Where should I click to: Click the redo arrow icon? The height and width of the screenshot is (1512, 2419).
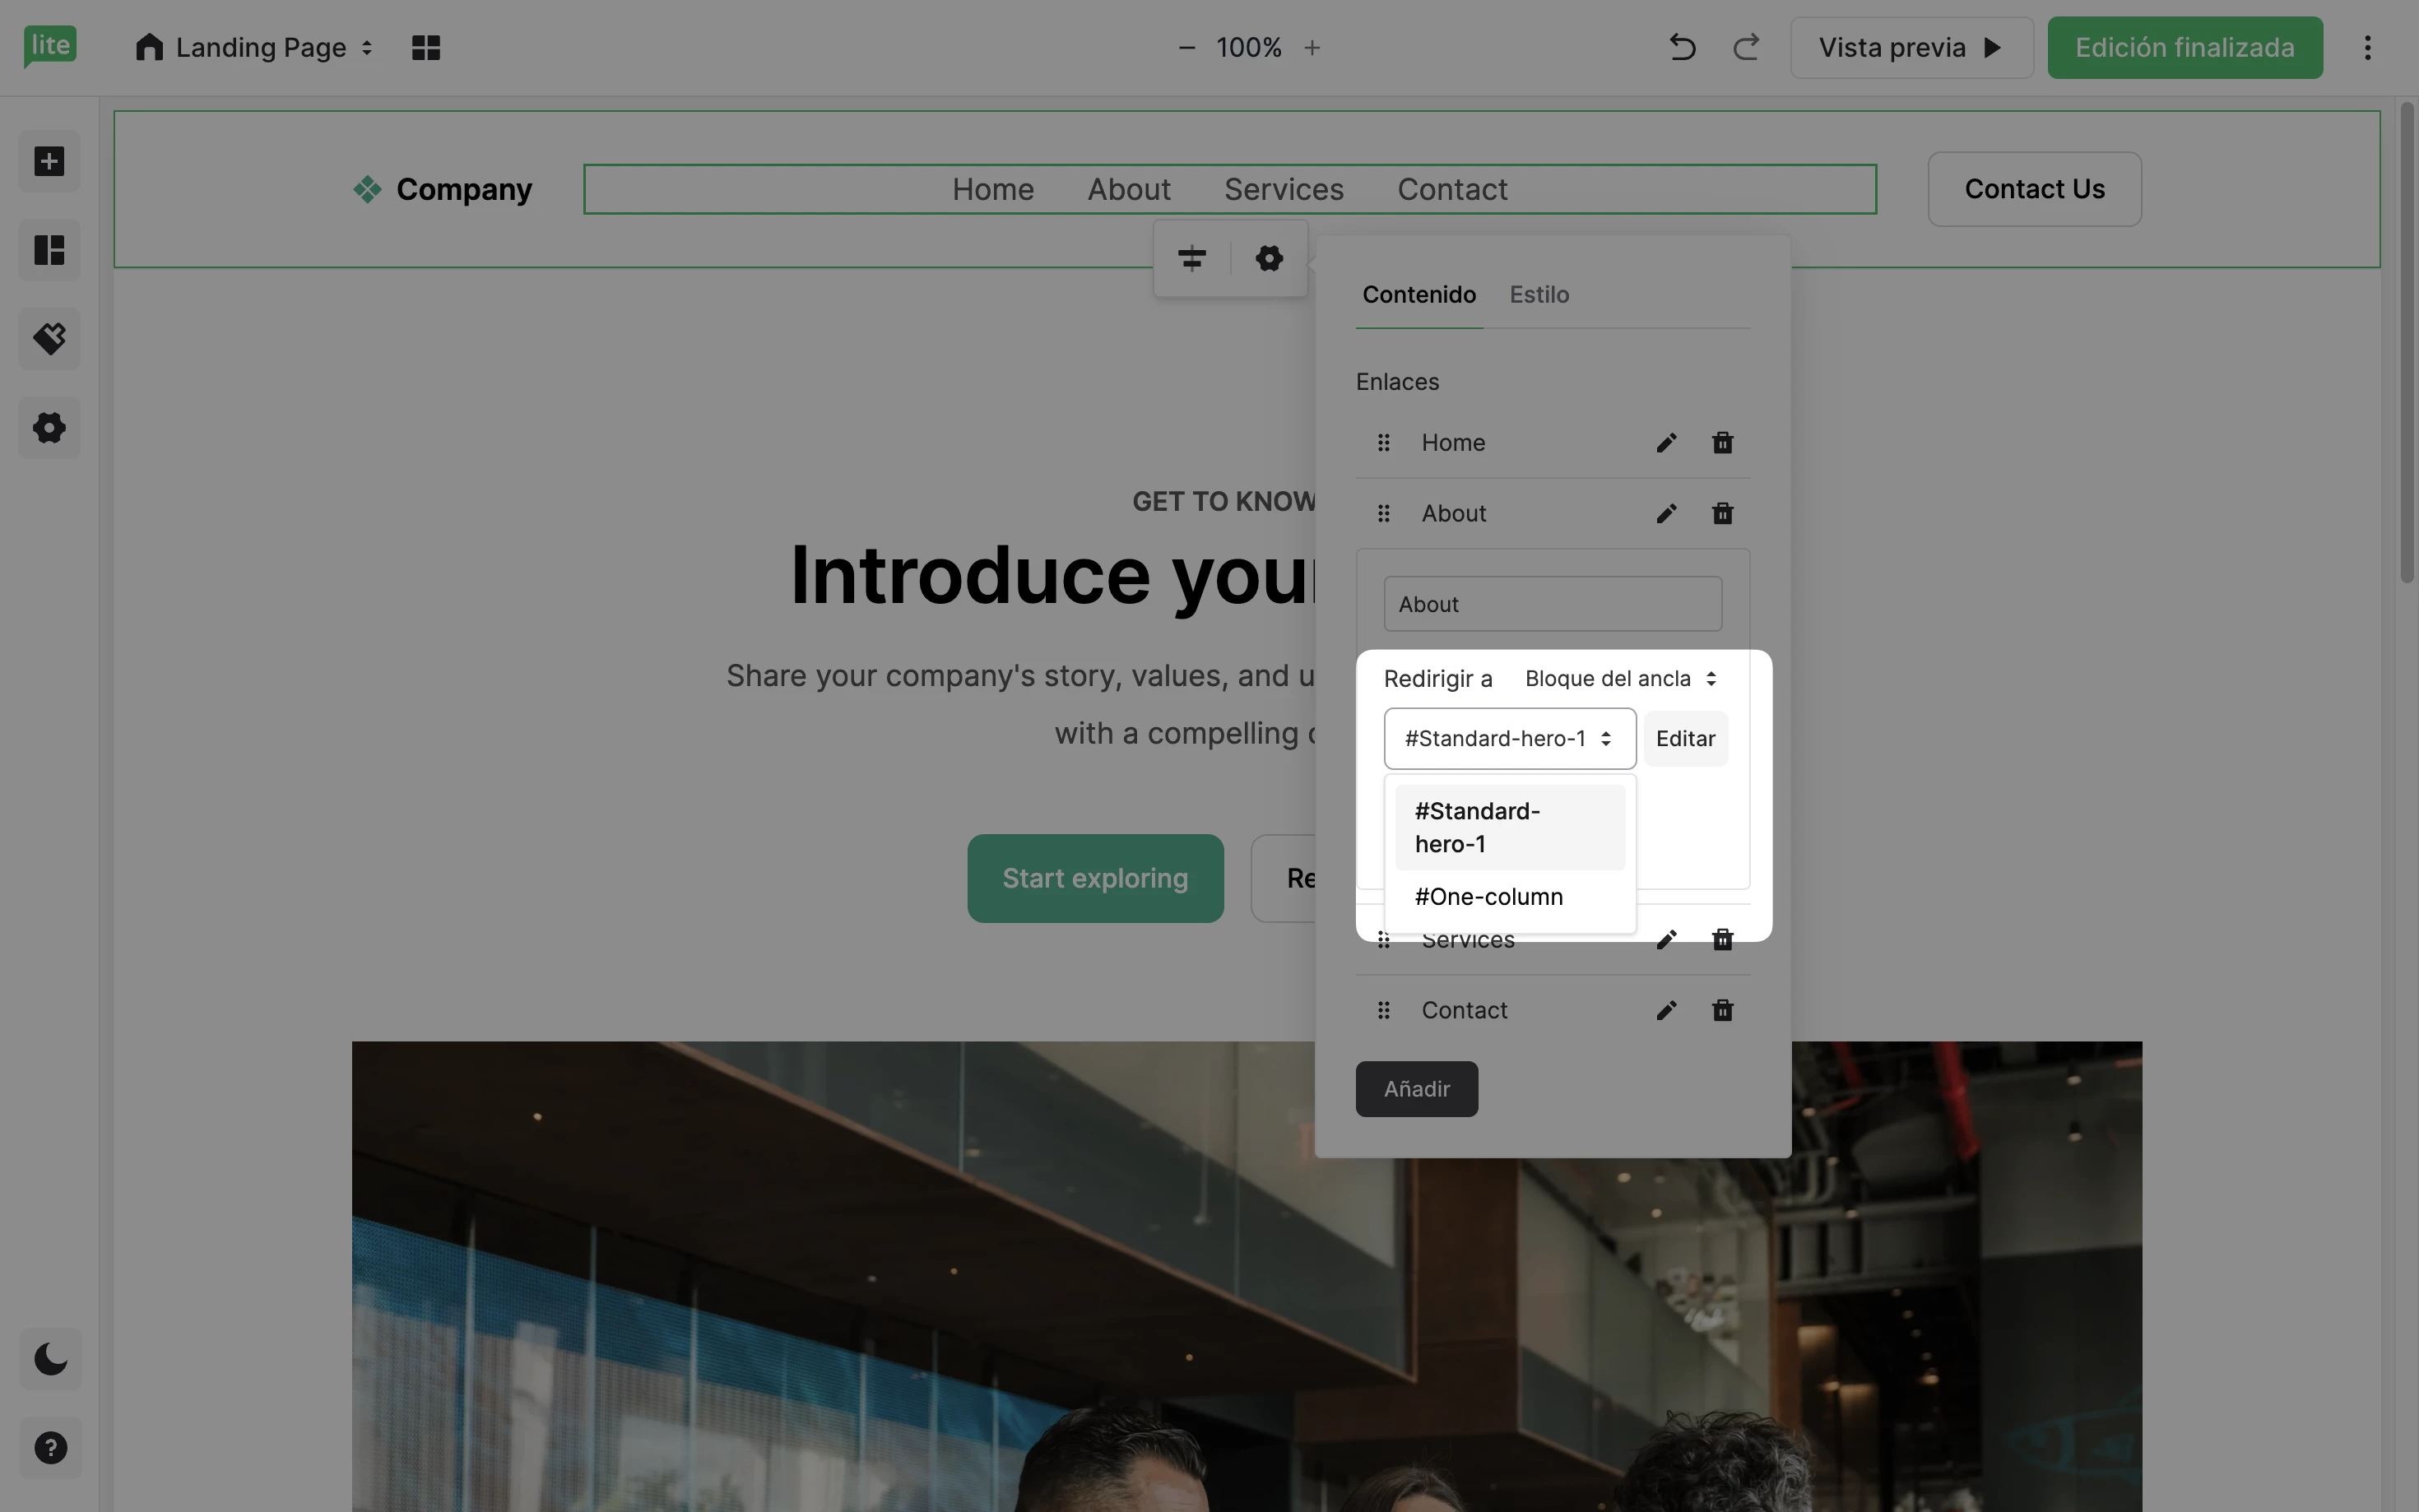click(x=1746, y=47)
